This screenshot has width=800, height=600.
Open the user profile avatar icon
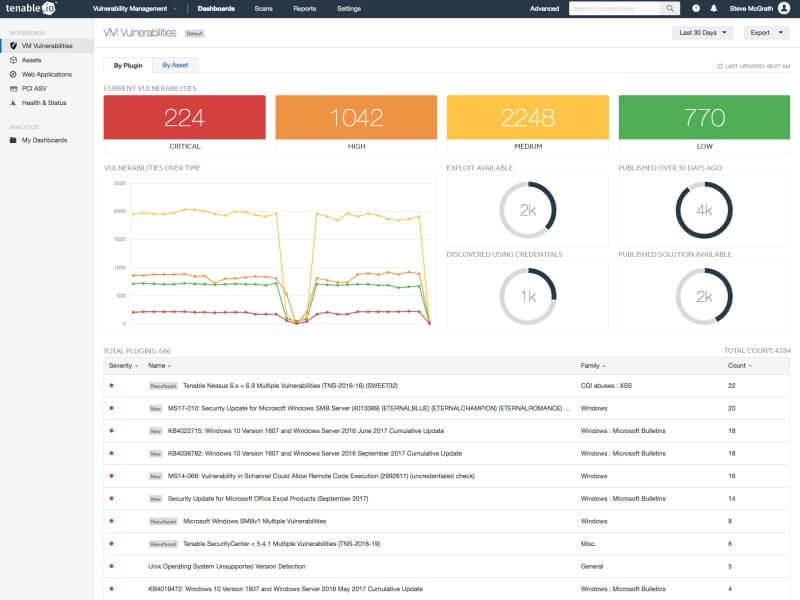click(x=783, y=8)
